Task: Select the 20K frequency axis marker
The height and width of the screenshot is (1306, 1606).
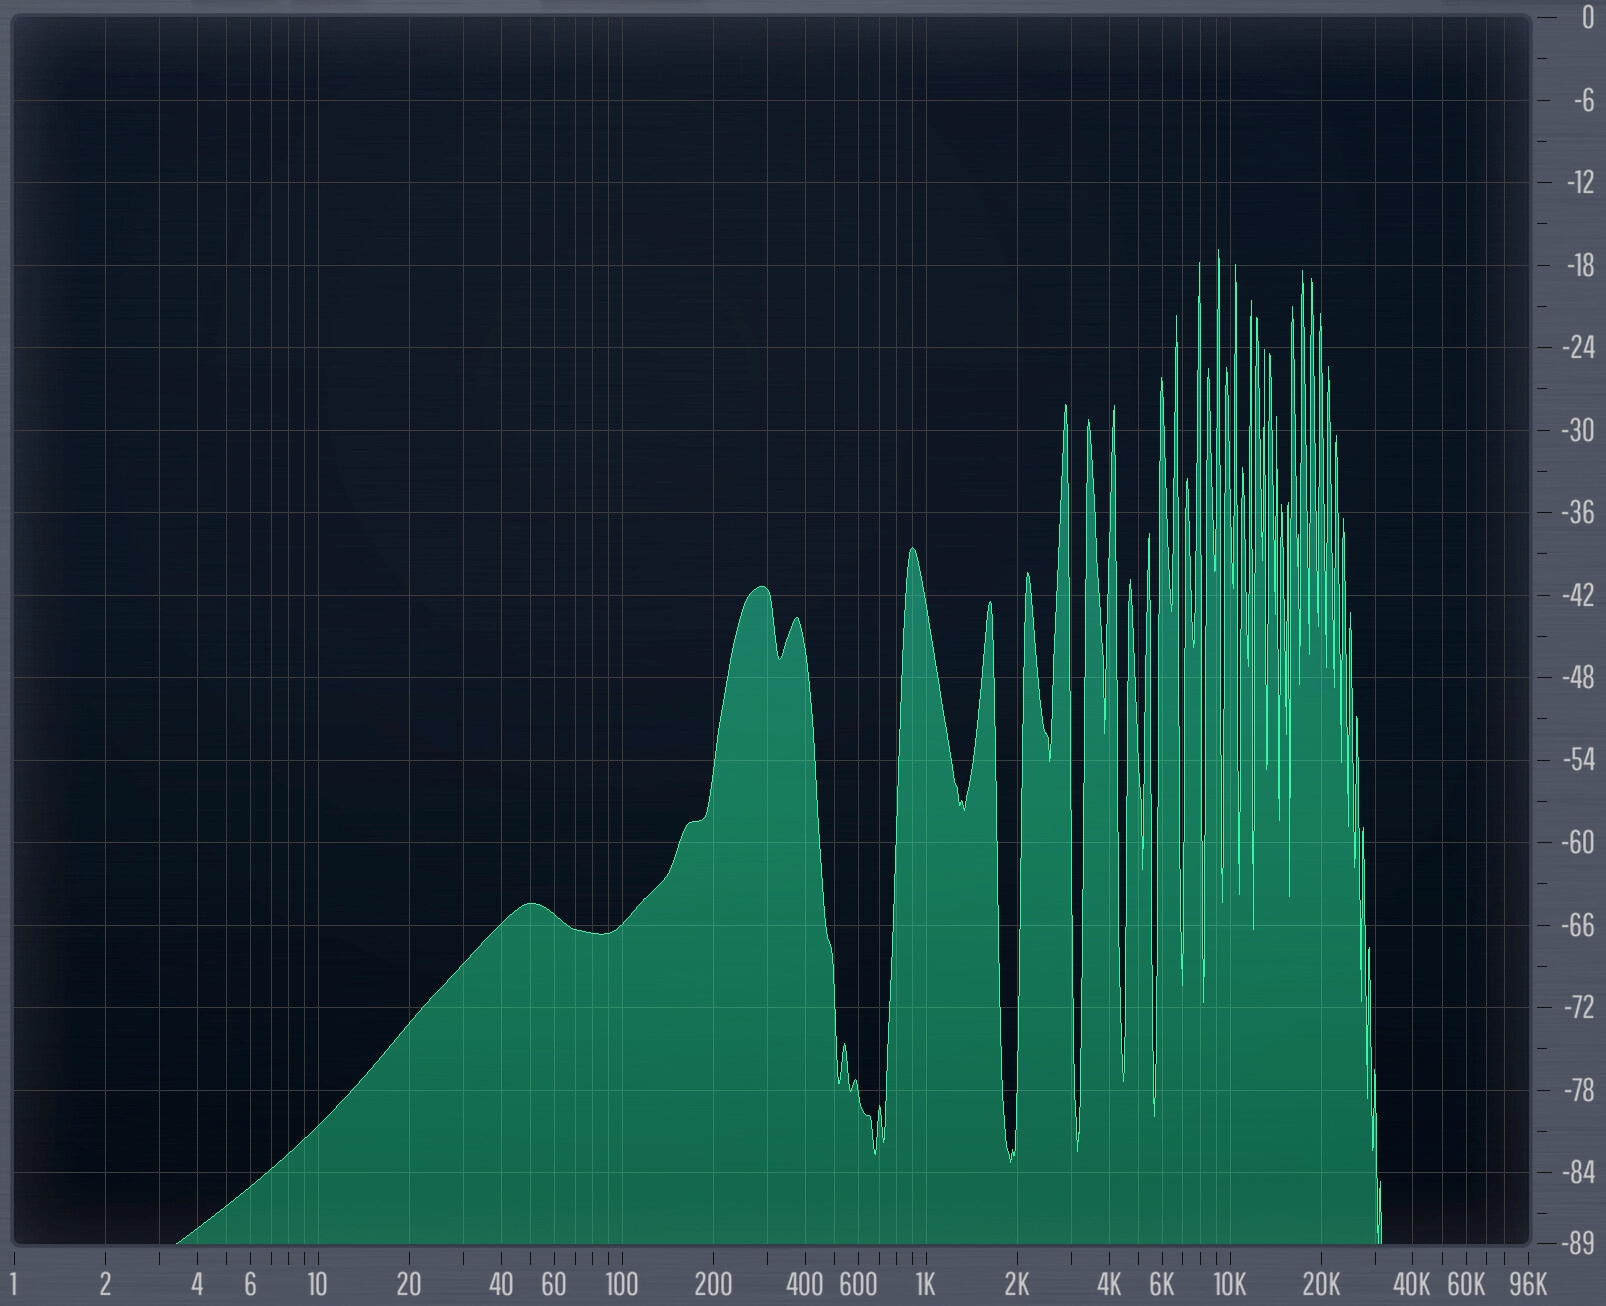Action: point(1320,1283)
